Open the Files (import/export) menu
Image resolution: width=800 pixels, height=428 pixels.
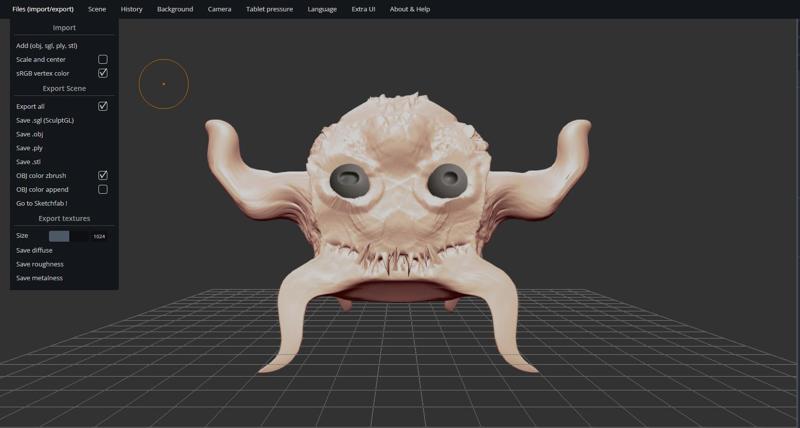[x=43, y=9]
